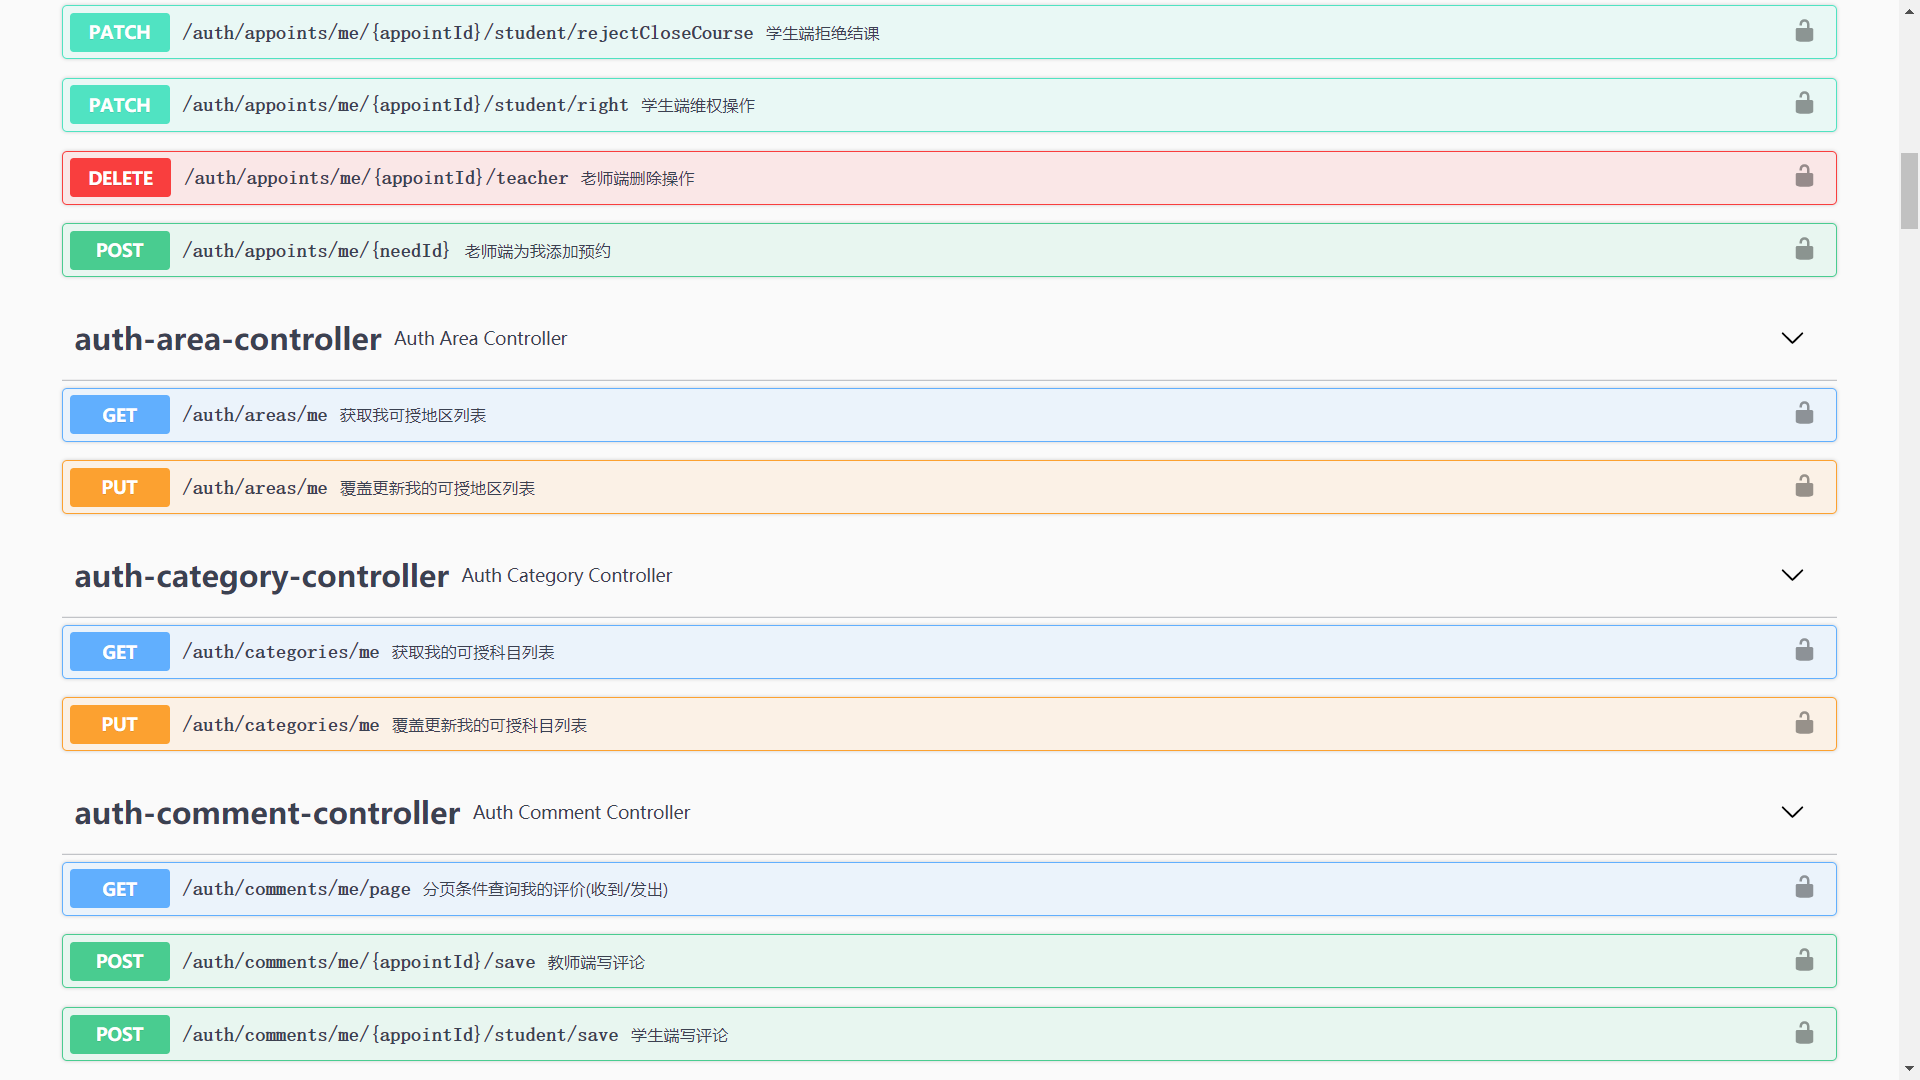Image resolution: width=1920 pixels, height=1080 pixels.
Task: Click lock icon on PUT /auth/categories/me row
Action: [1804, 724]
